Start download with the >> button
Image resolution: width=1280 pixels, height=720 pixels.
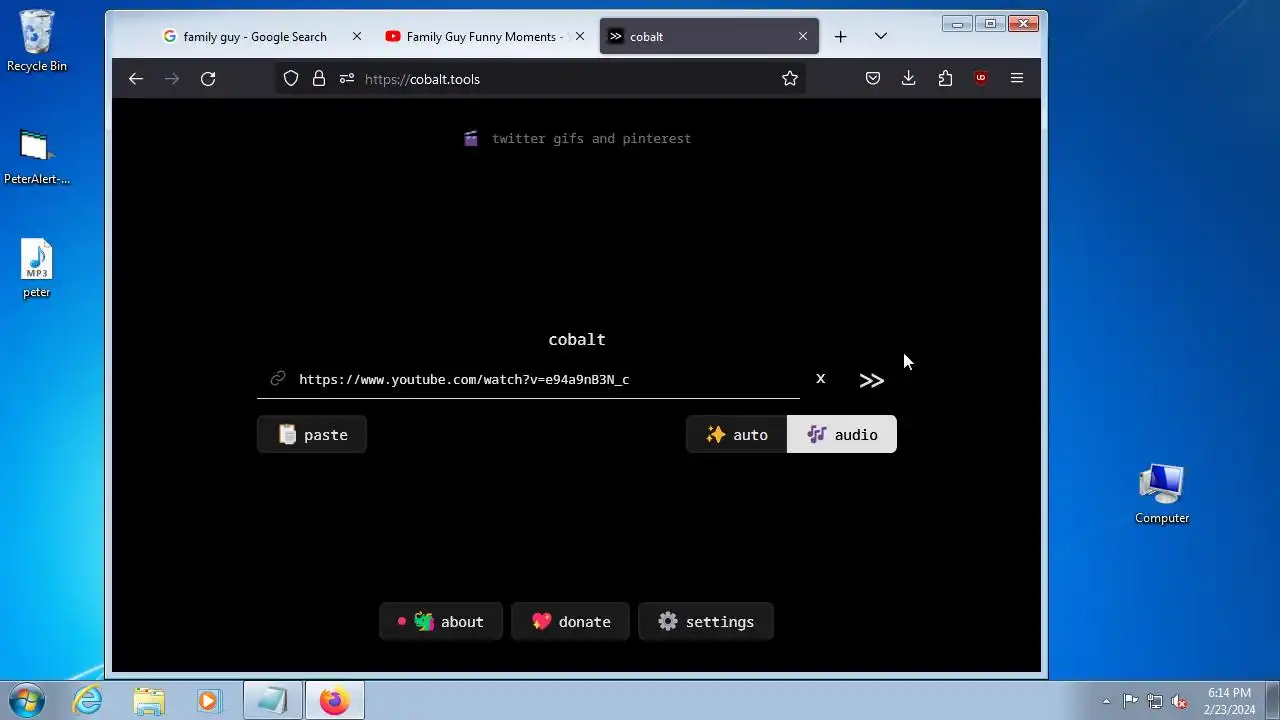pos(872,380)
